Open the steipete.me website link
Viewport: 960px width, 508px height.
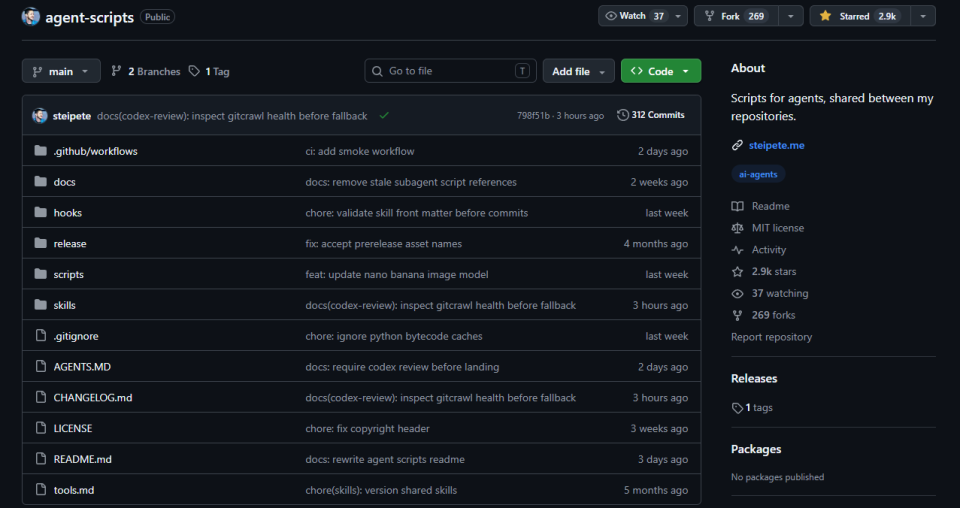coord(776,145)
